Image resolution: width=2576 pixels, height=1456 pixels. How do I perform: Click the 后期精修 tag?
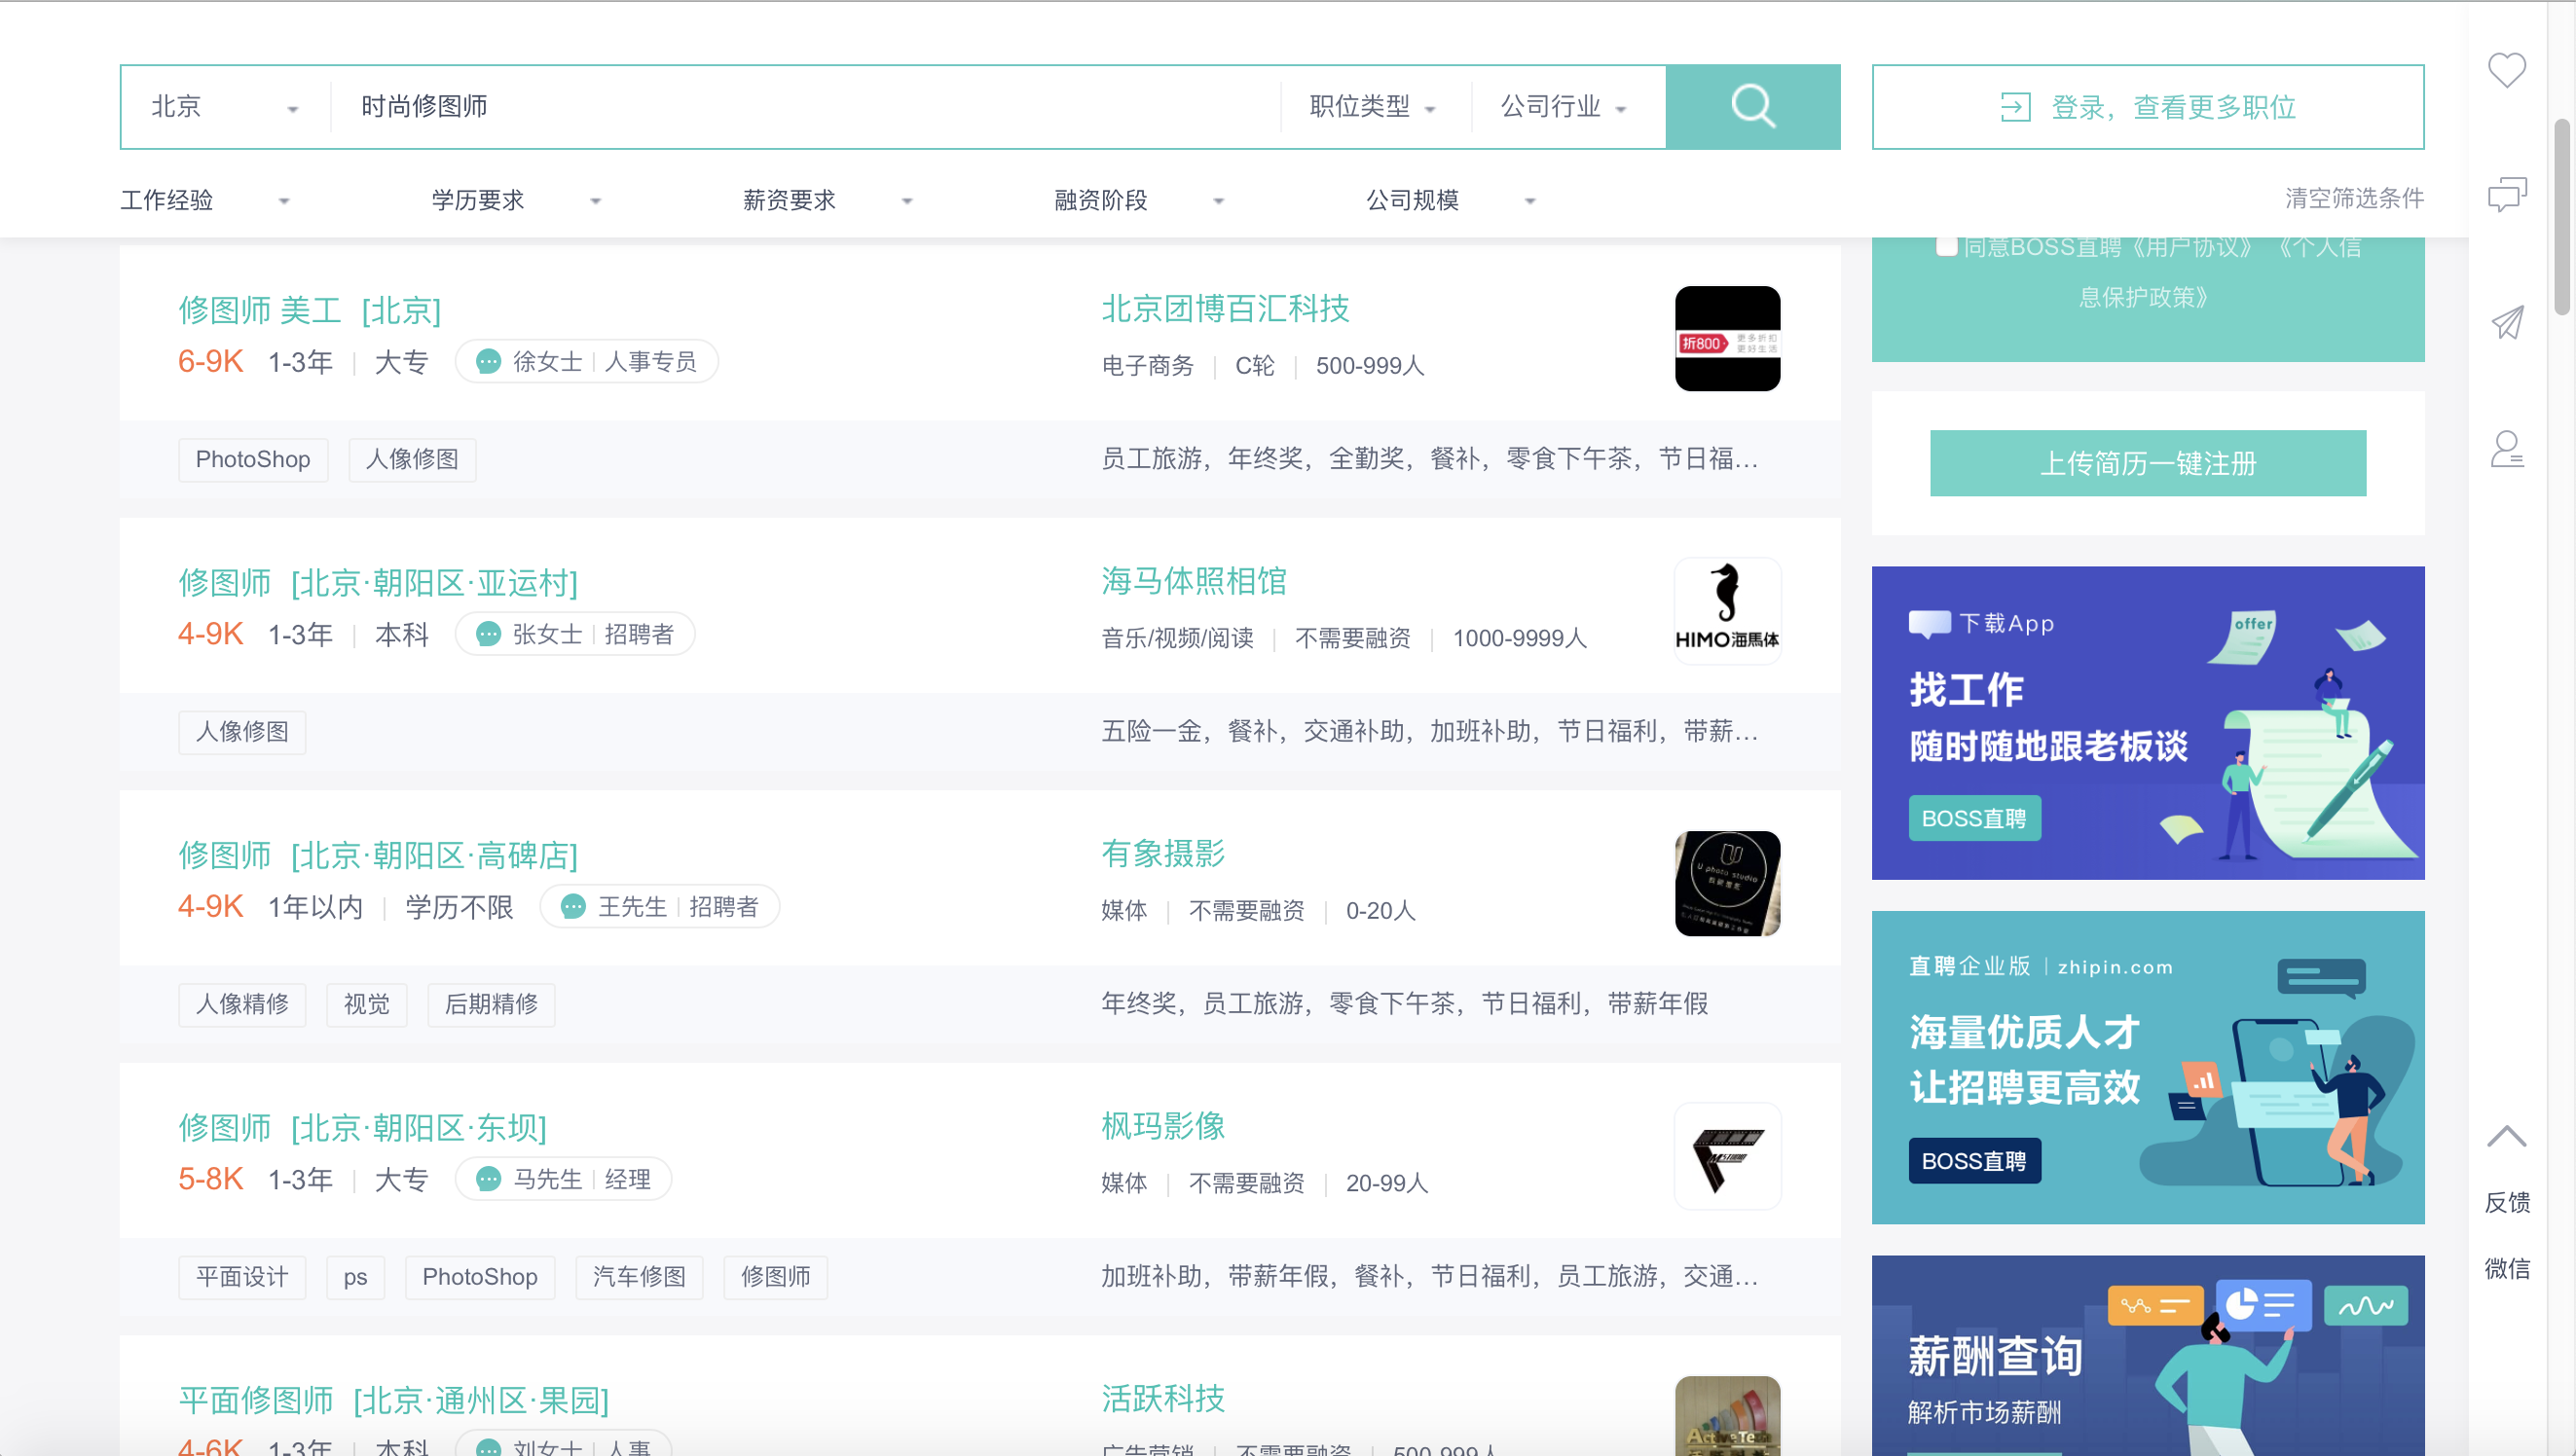point(491,1004)
